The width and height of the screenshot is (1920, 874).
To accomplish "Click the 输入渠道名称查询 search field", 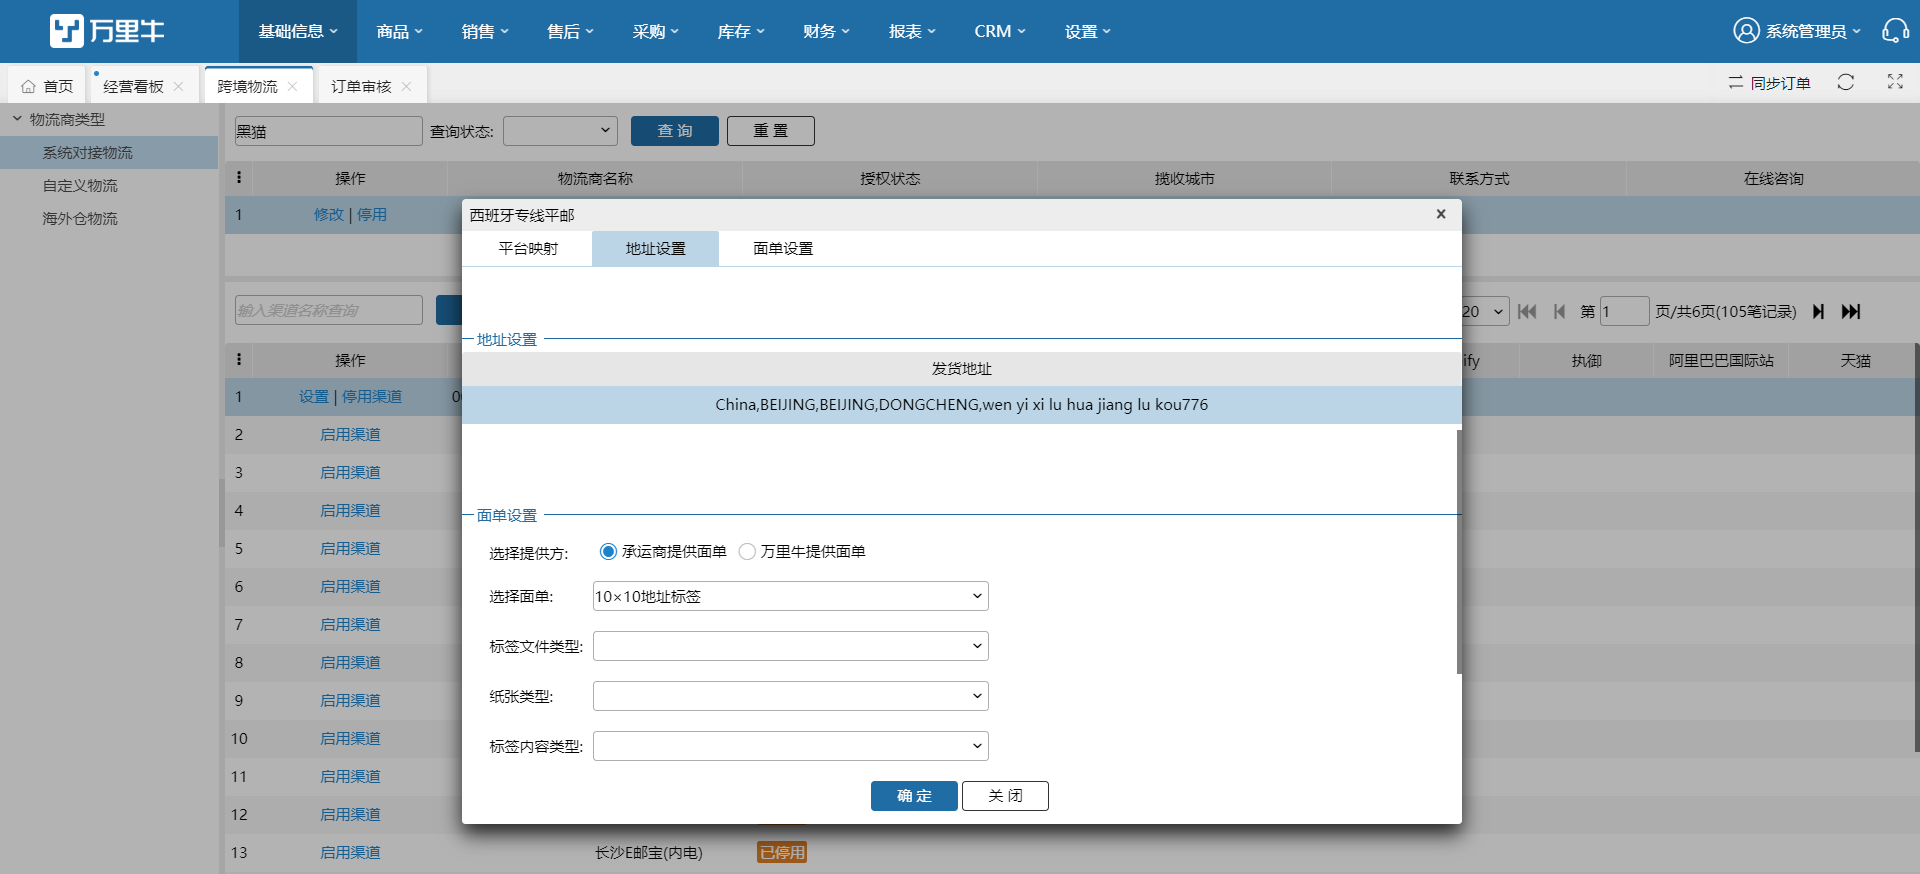I will (328, 310).
